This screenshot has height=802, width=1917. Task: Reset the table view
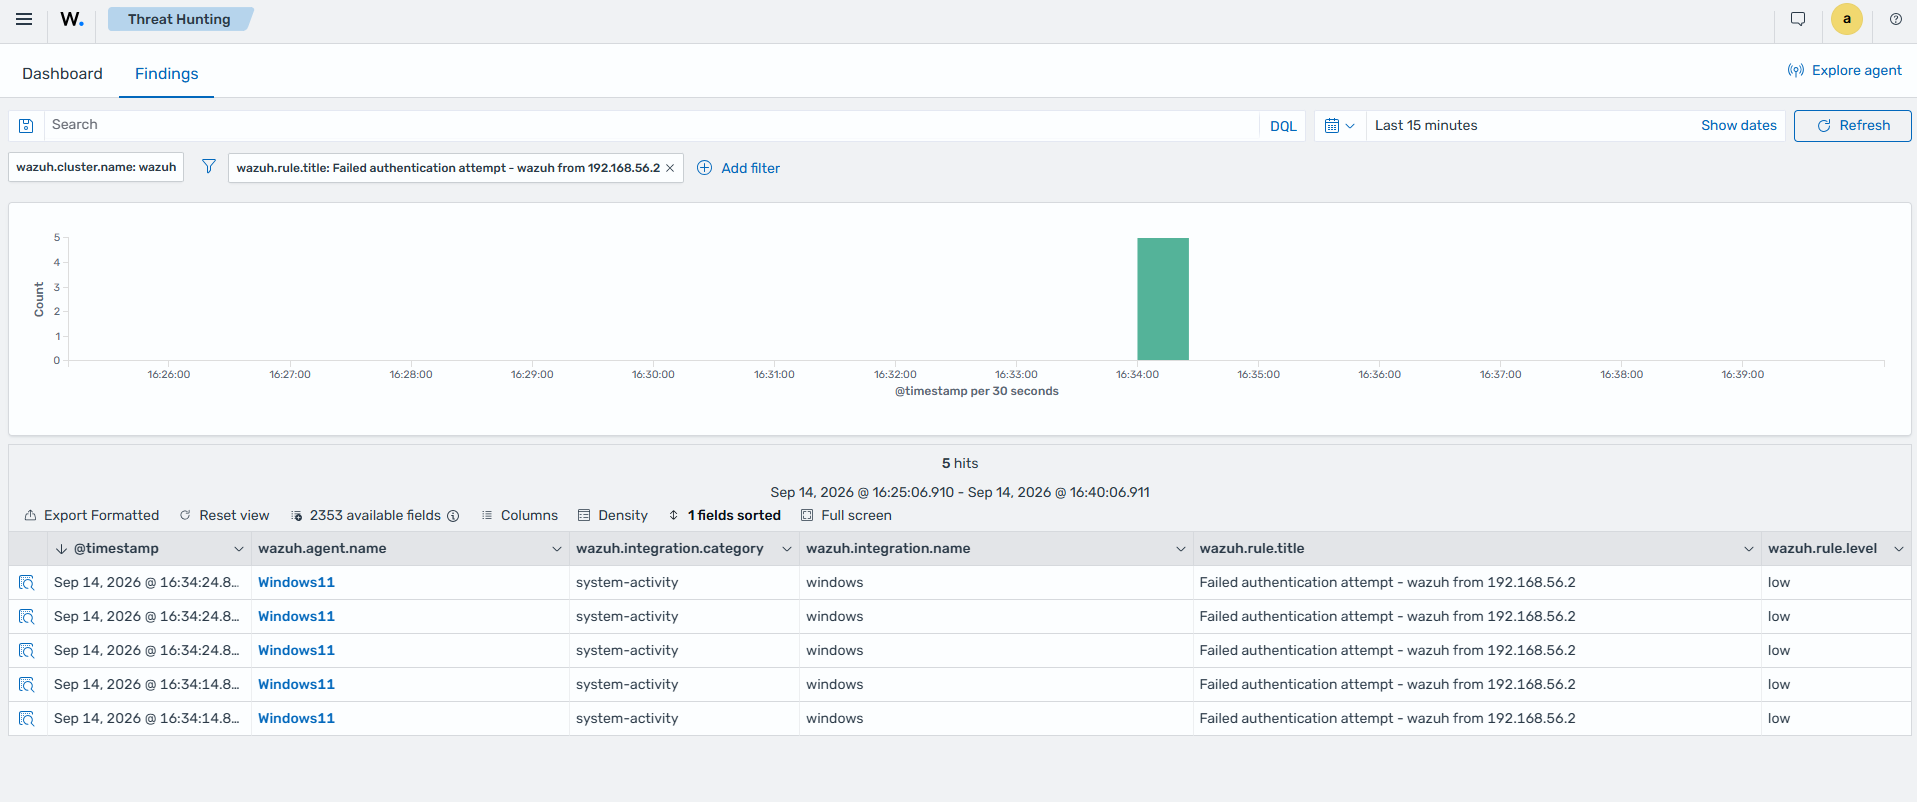(224, 516)
